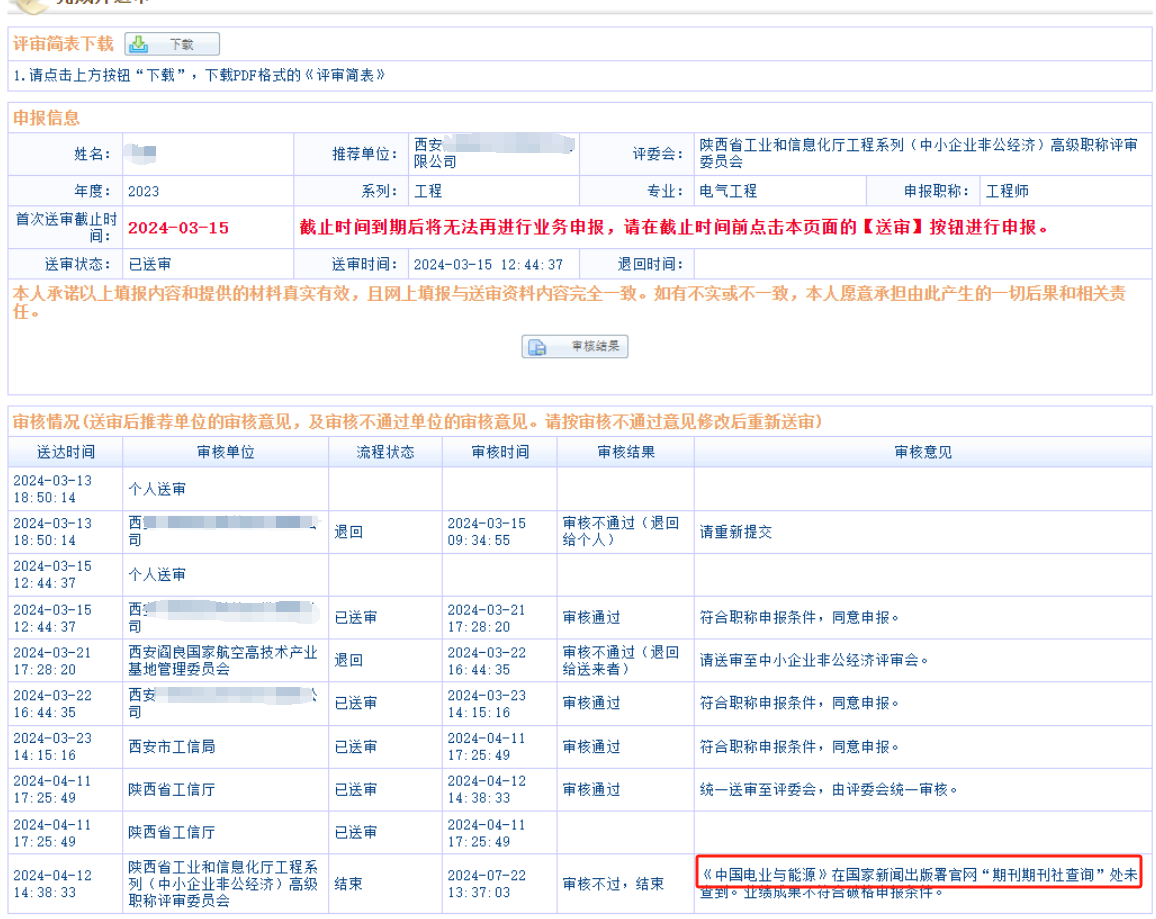1156x919 pixels.
Task: Select the 评审简表下载 section title
Action: click(x=63, y=45)
